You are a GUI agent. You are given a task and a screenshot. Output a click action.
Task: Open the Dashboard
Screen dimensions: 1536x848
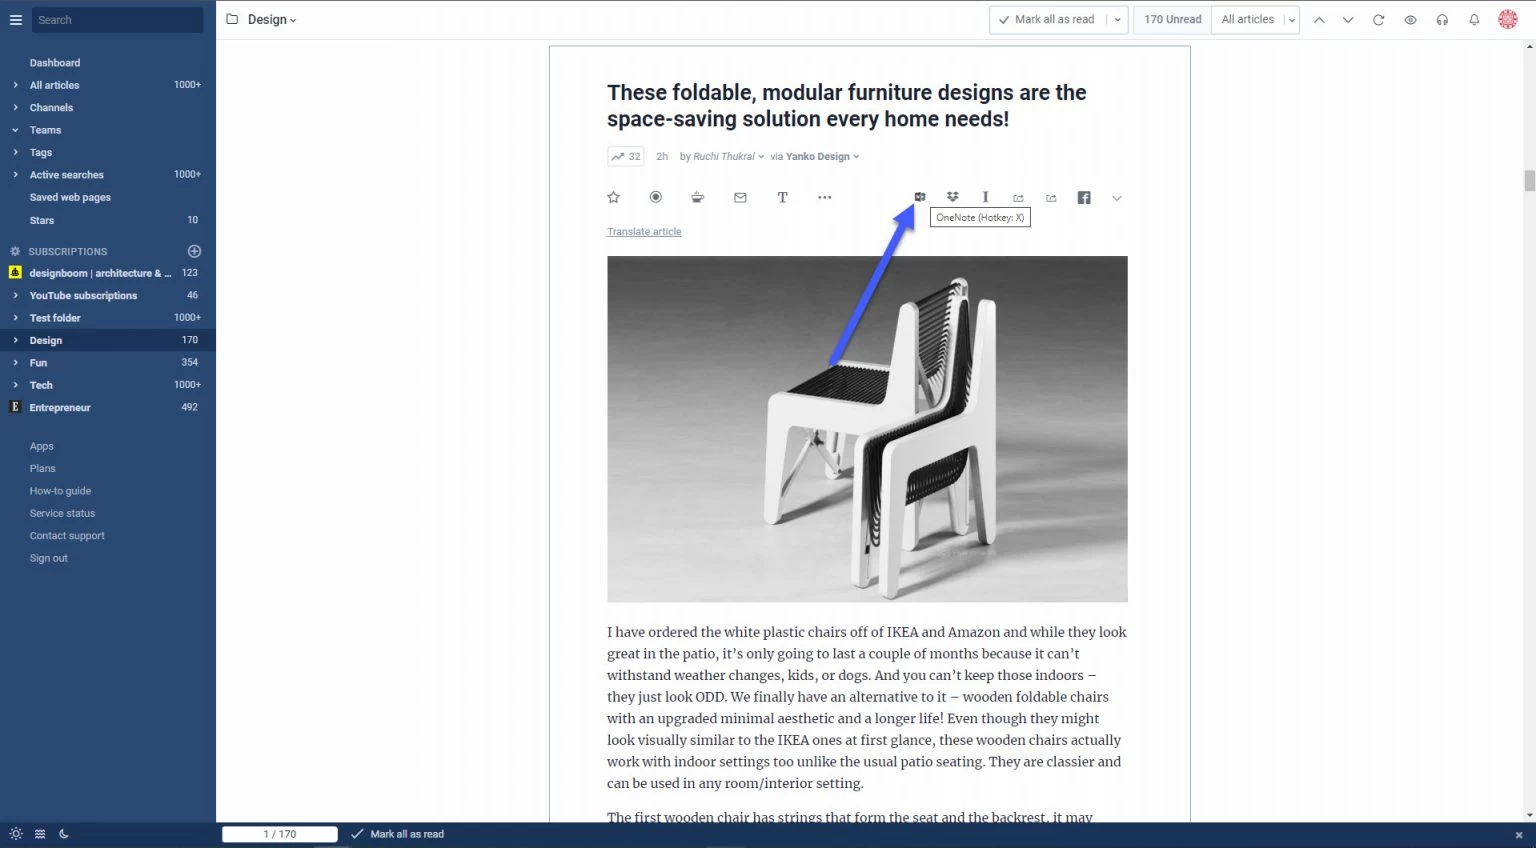tap(55, 63)
